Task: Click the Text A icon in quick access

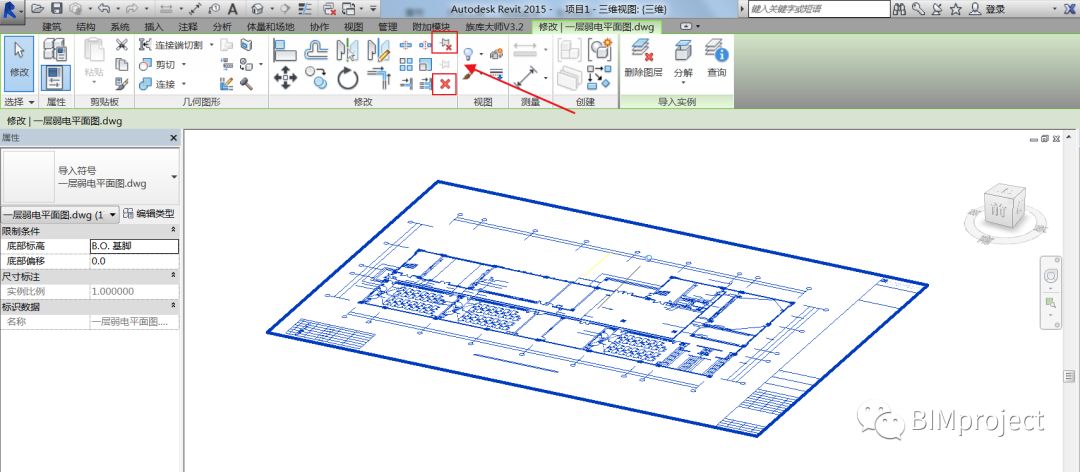Action: [233, 9]
